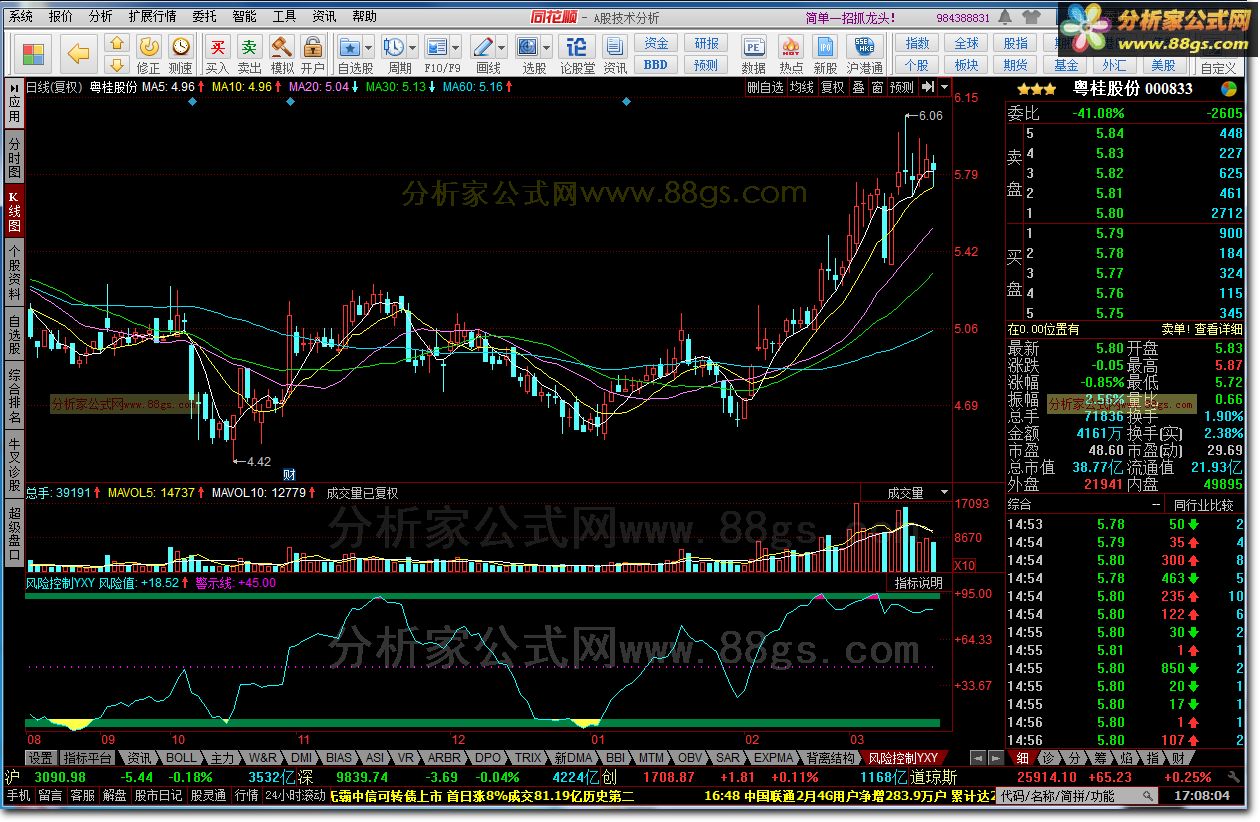
Task: Expand the 画线 dropdown arrow
Action: click(501, 47)
